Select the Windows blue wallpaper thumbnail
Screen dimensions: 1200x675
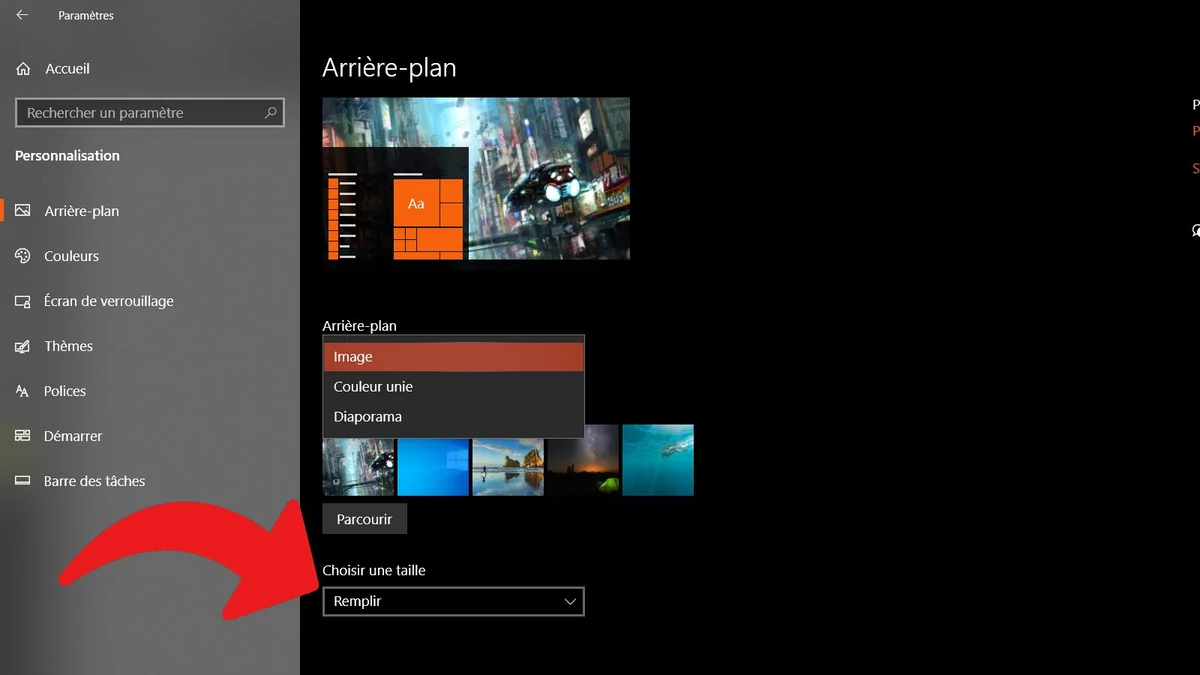point(433,460)
